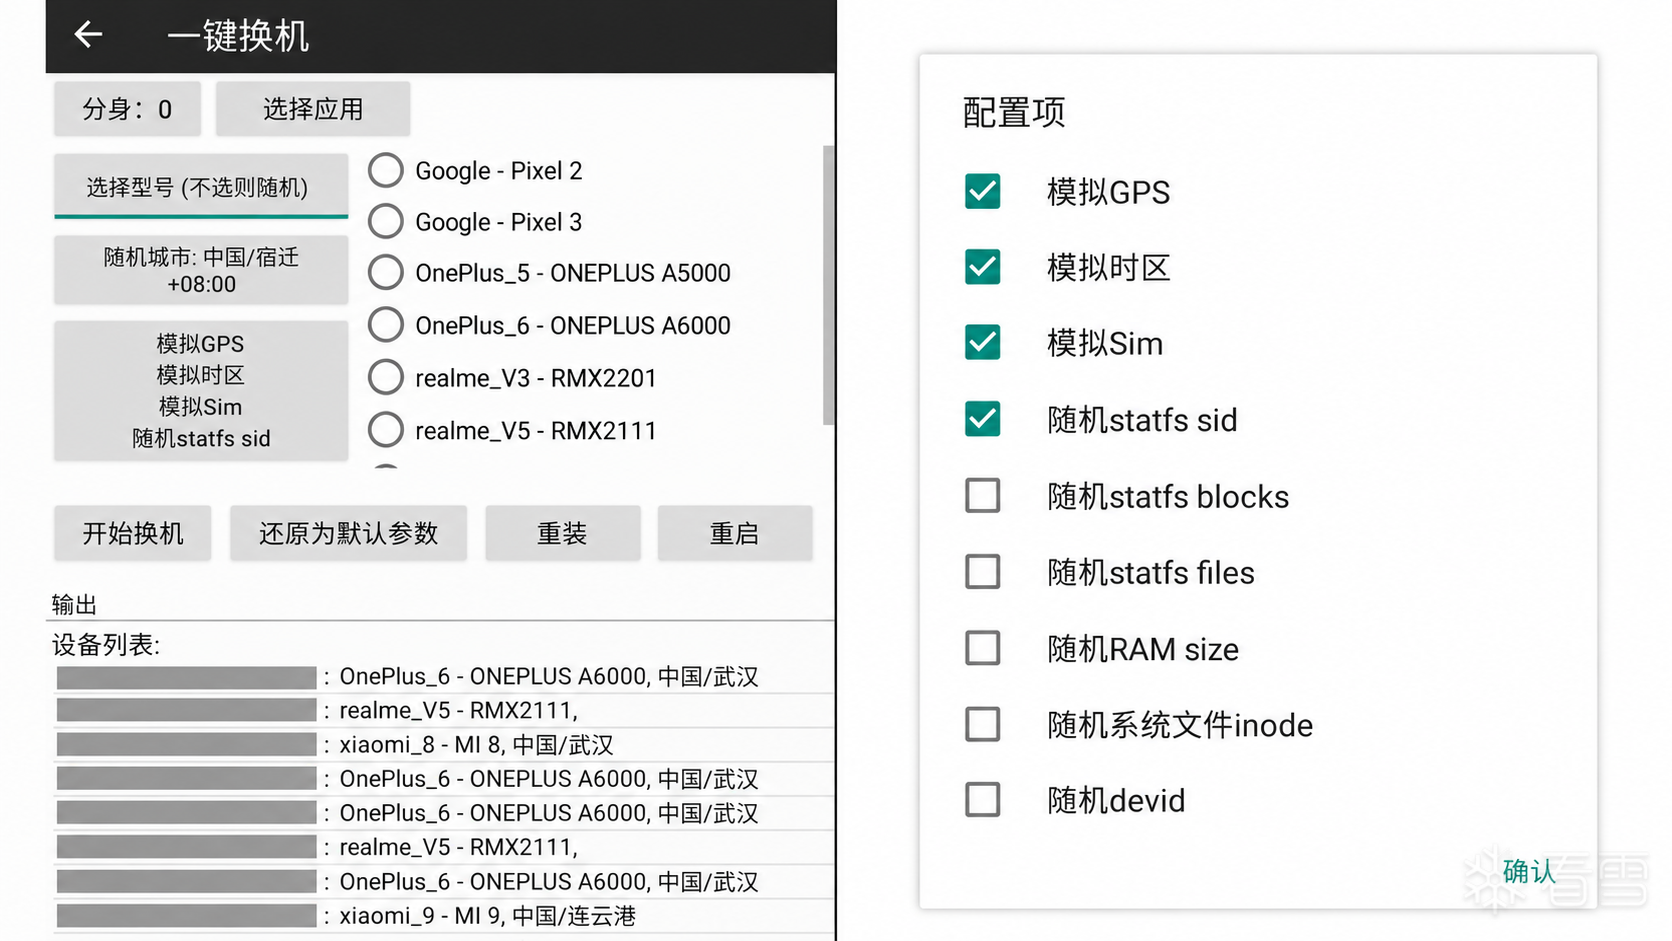This screenshot has height=941, width=1672.
Task: Open the 模拟GPS config options panel
Action: [201, 390]
